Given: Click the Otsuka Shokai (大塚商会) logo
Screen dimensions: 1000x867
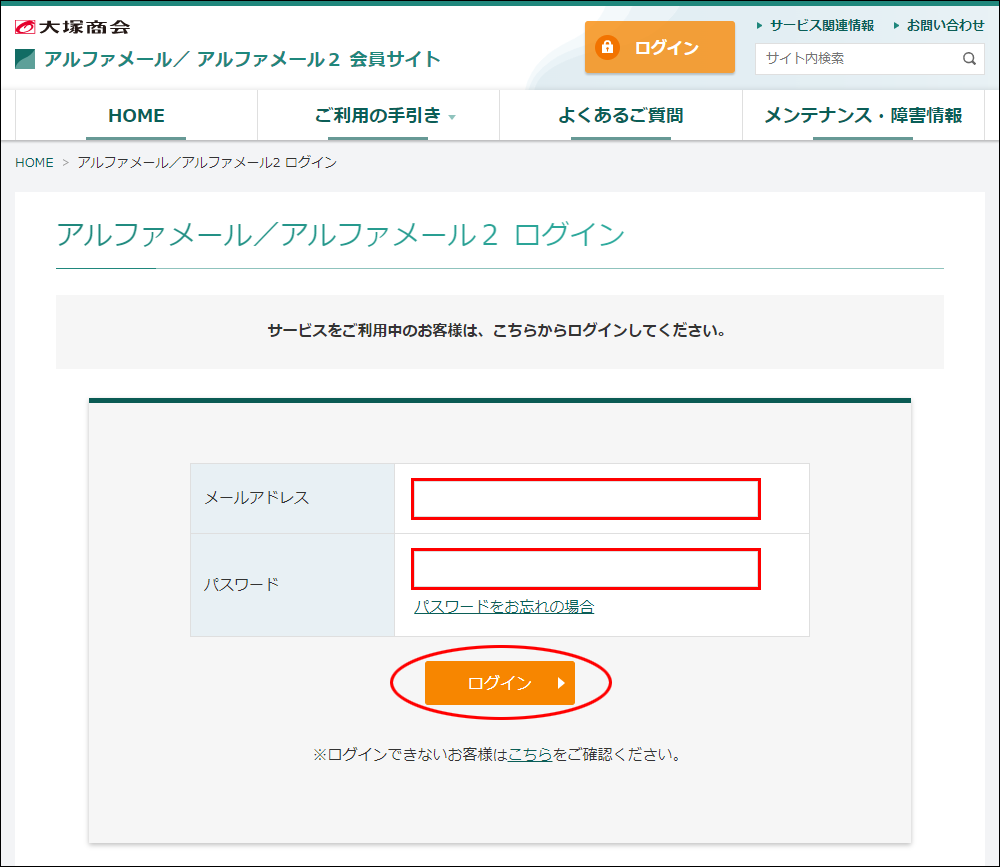Looking at the screenshot, I should (73, 27).
